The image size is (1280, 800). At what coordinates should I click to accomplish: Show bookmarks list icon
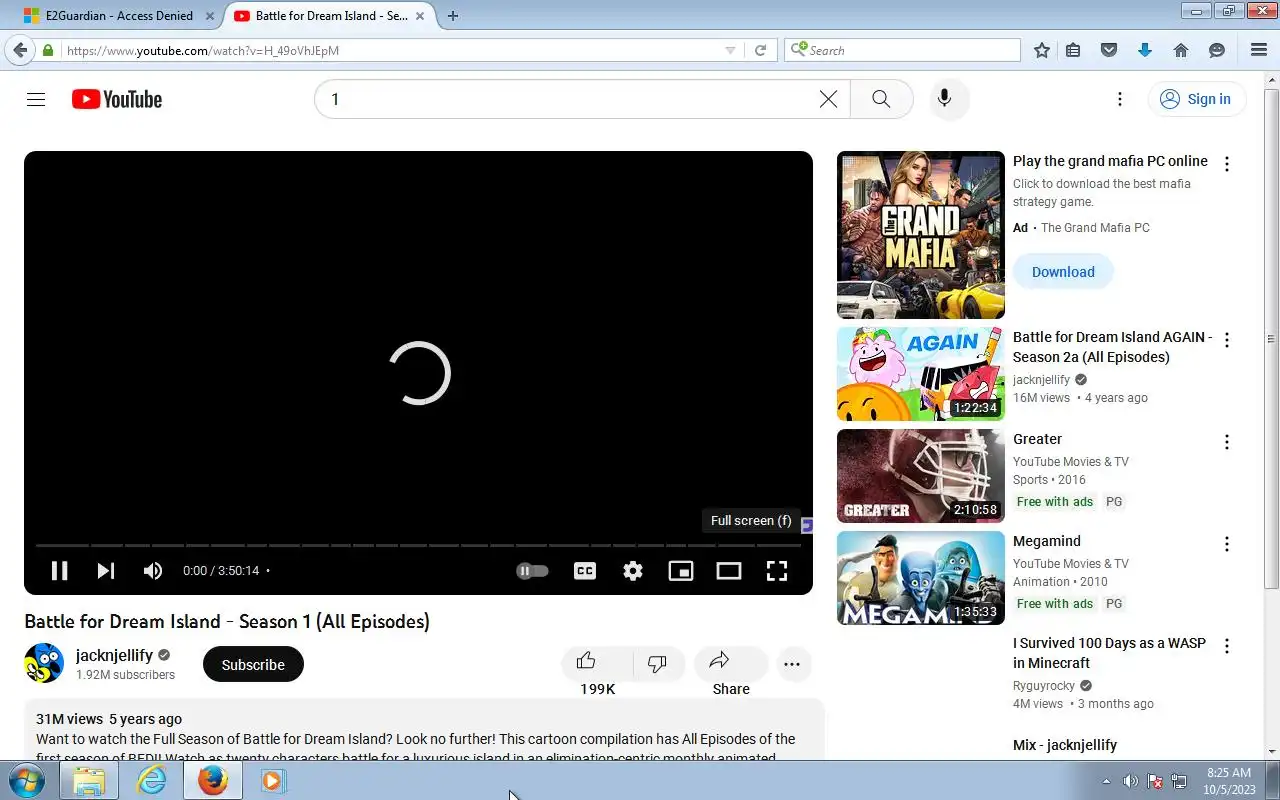coord(1073,50)
